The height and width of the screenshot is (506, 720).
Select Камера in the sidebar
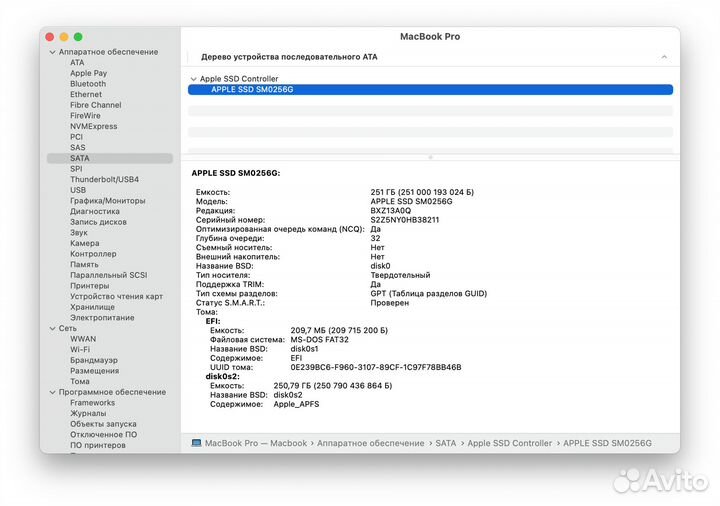[84, 243]
